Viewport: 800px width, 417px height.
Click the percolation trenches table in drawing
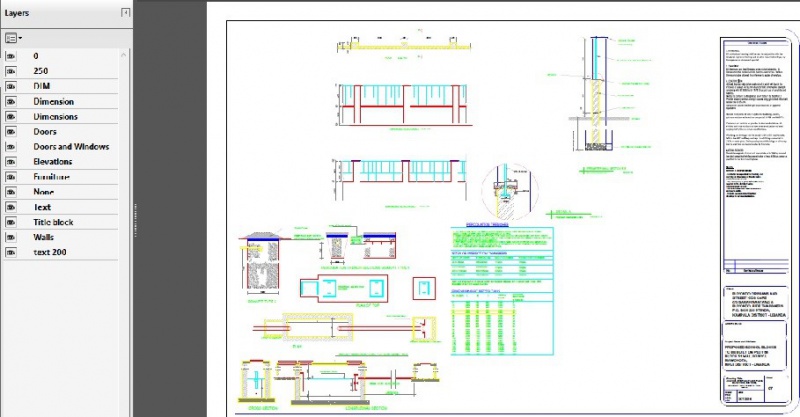pos(502,290)
